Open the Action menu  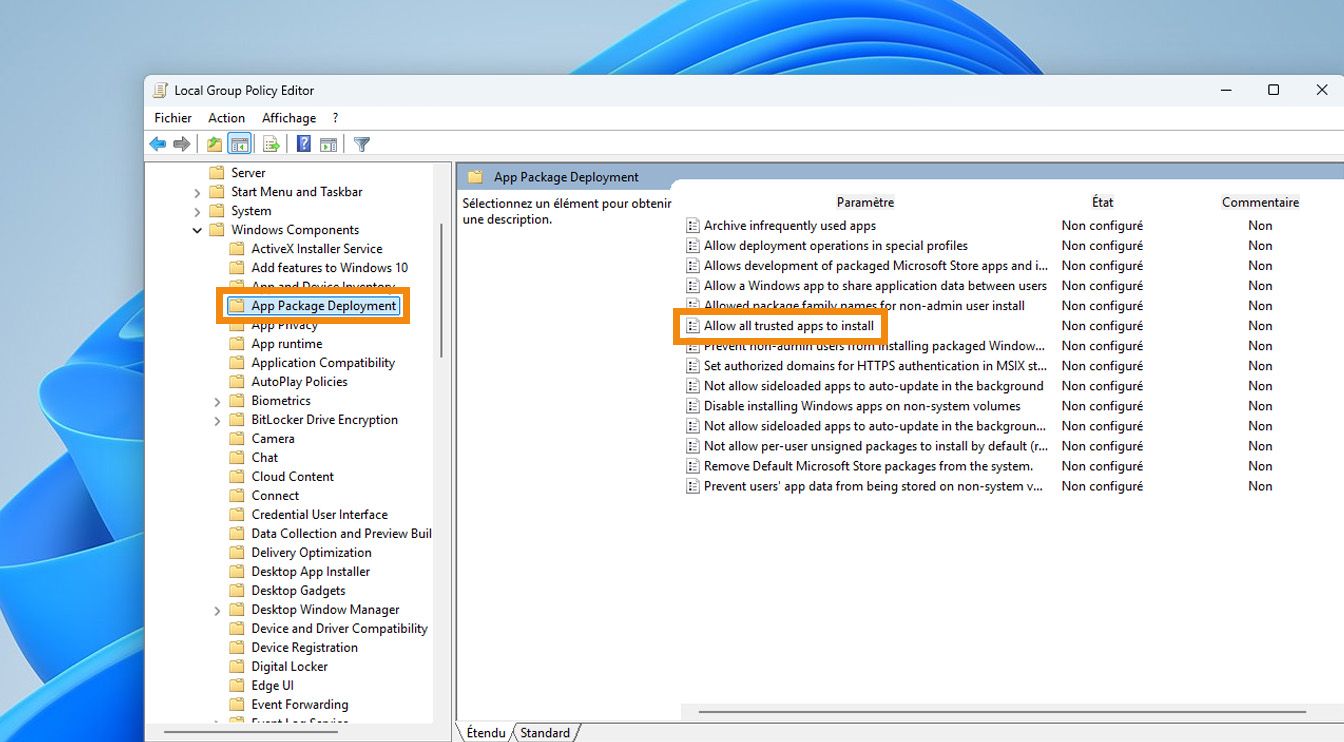tap(227, 118)
